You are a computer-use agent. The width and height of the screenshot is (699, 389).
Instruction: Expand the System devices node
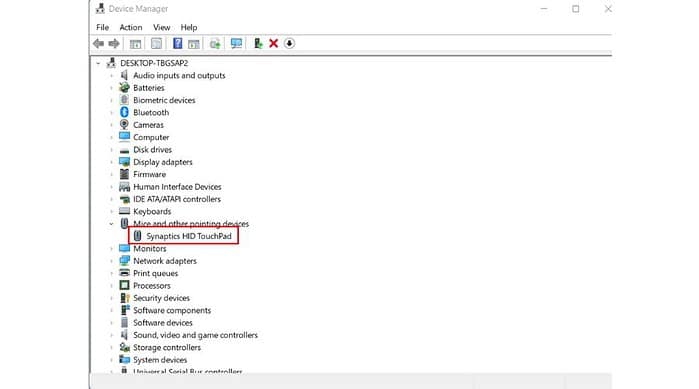[x=111, y=360]
